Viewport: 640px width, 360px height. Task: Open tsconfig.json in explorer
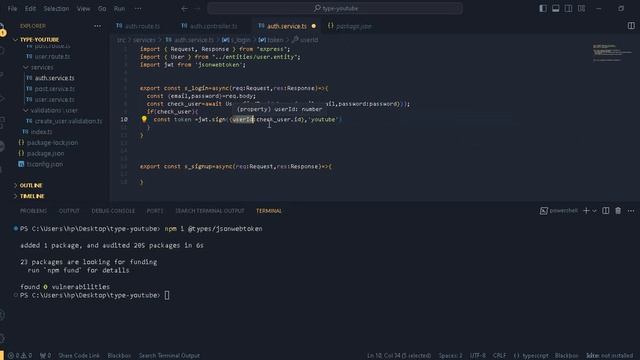pos(44,164)
